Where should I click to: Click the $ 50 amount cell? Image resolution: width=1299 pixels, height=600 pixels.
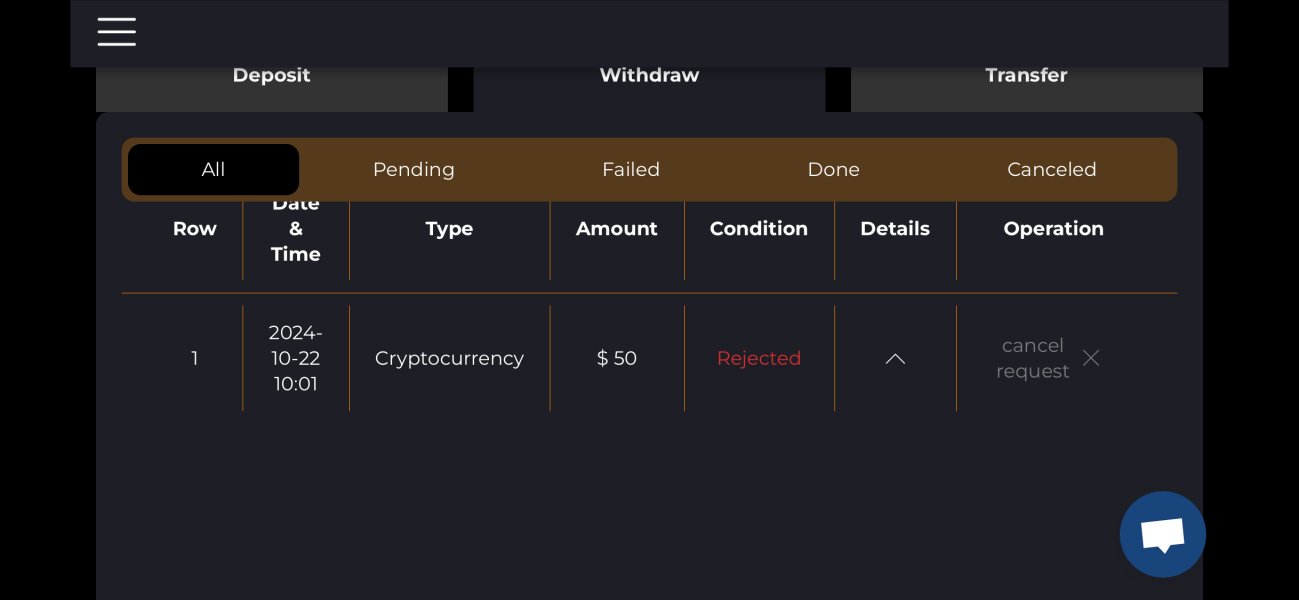pos(617,358)
